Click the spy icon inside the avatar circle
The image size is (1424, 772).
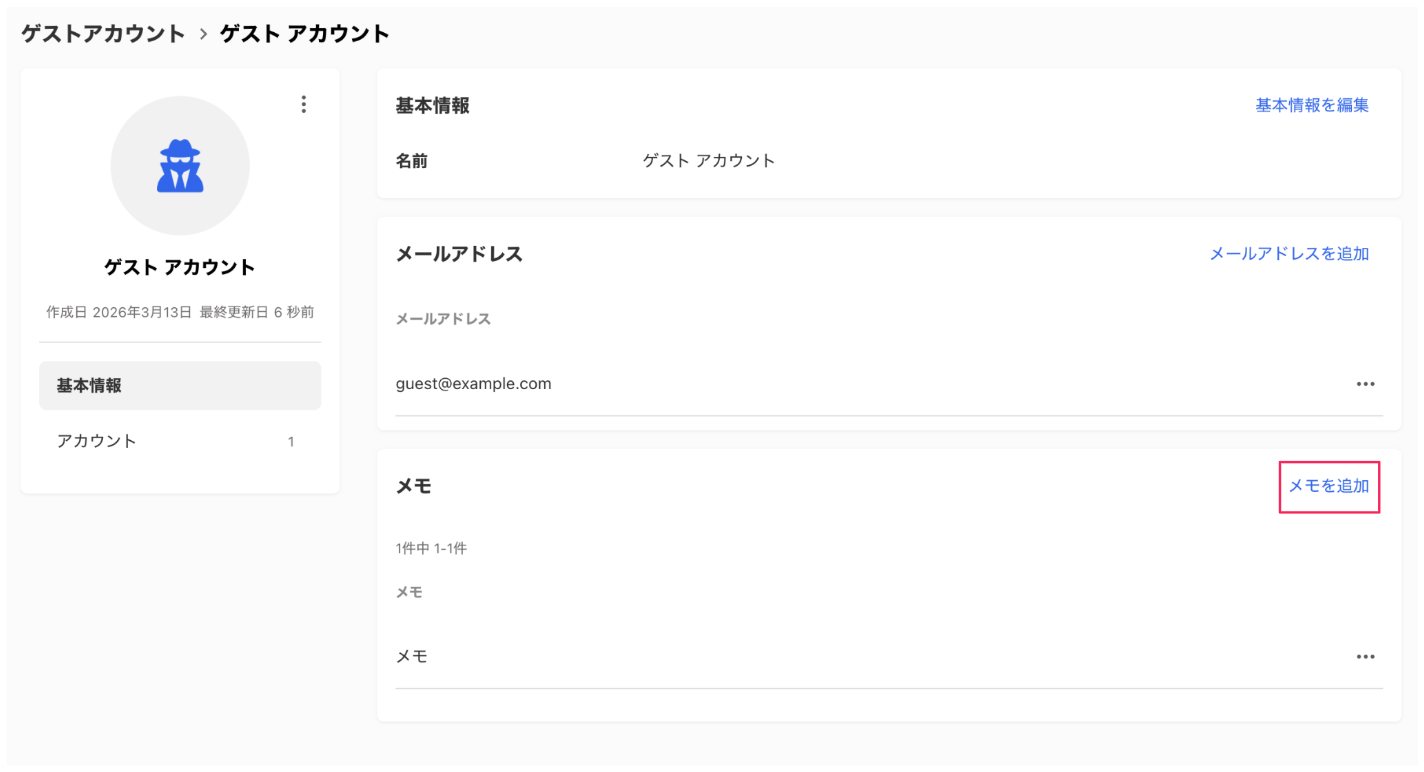pos(179,165)
